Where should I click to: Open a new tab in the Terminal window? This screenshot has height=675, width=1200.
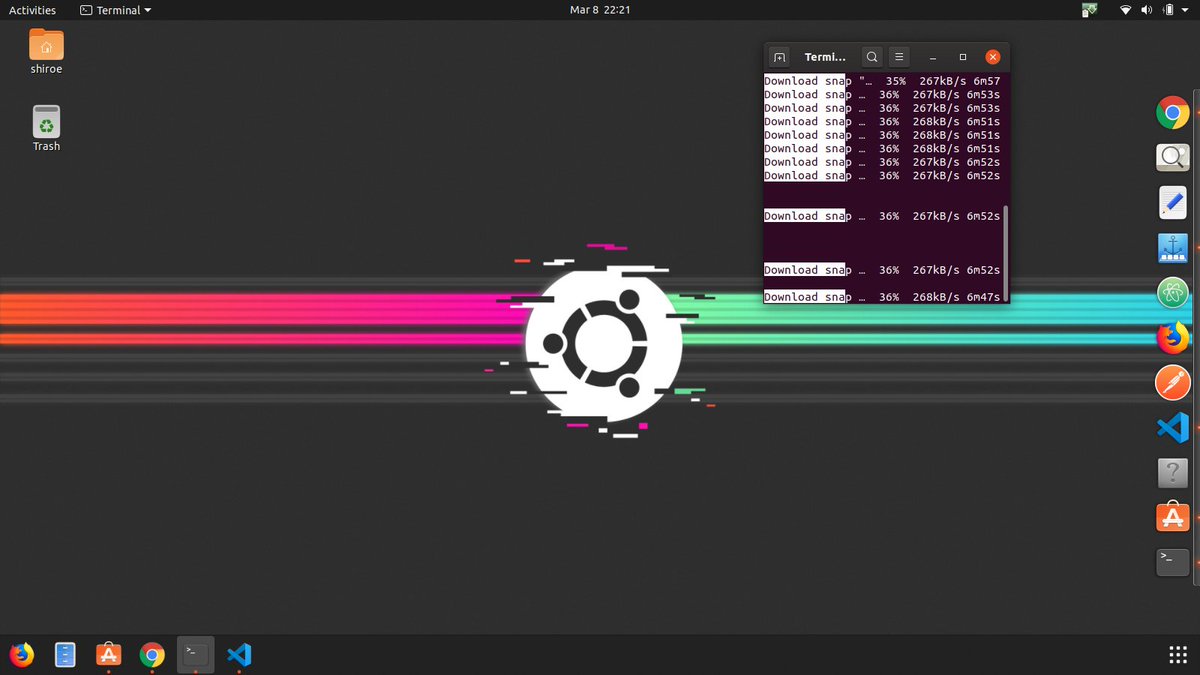pos(781,57)
